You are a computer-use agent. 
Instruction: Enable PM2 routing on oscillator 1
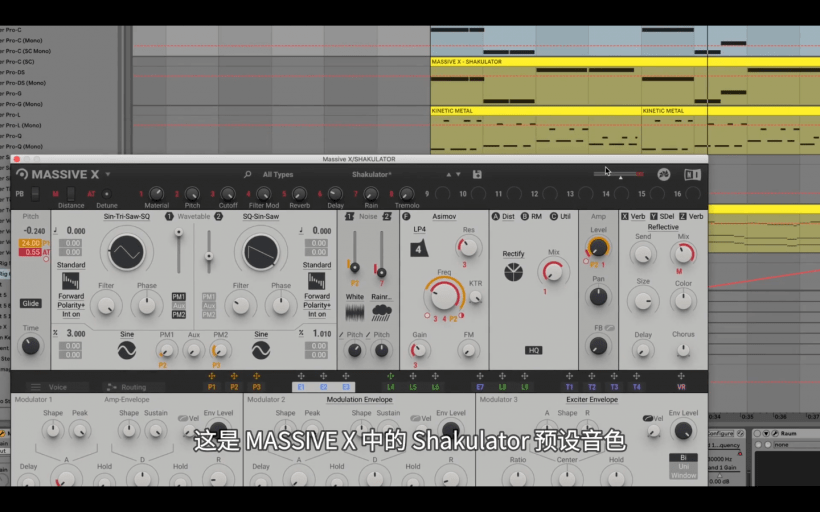[179, 314]
